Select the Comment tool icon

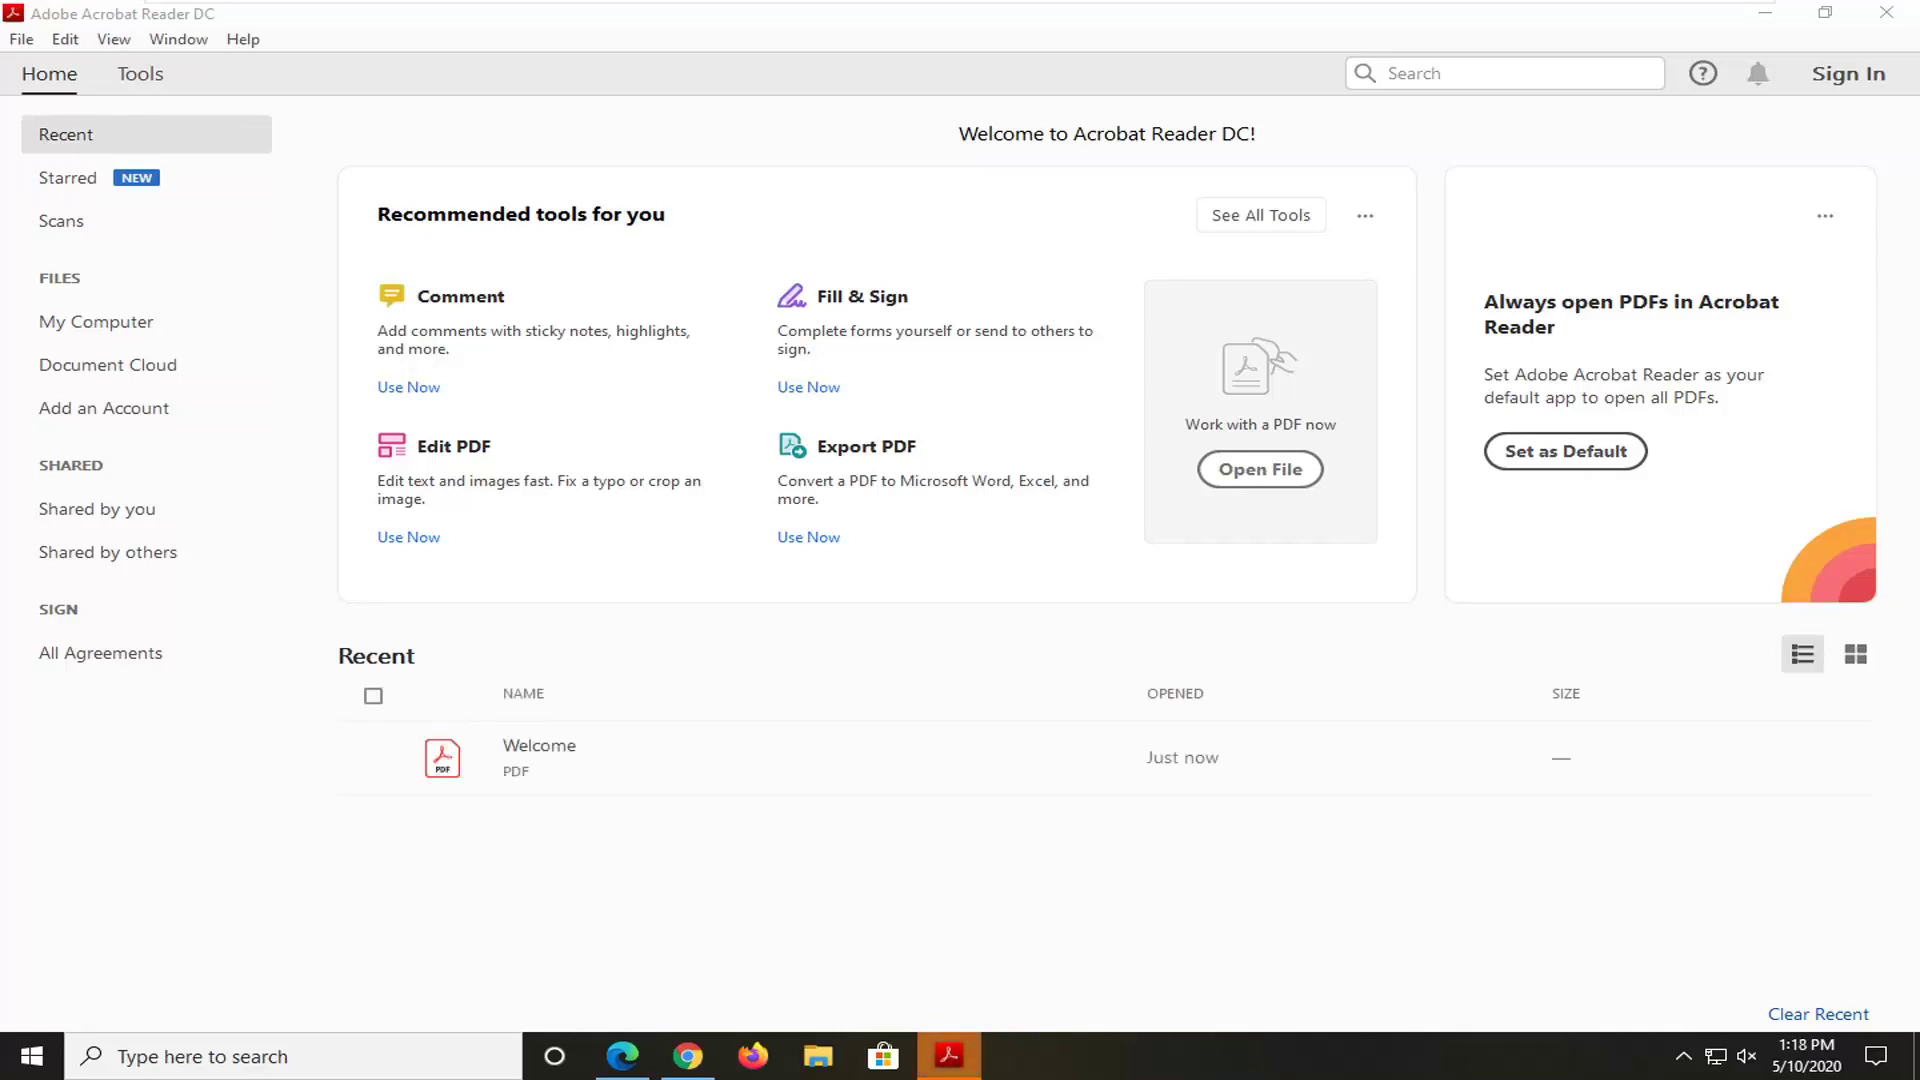coord(391,295)
